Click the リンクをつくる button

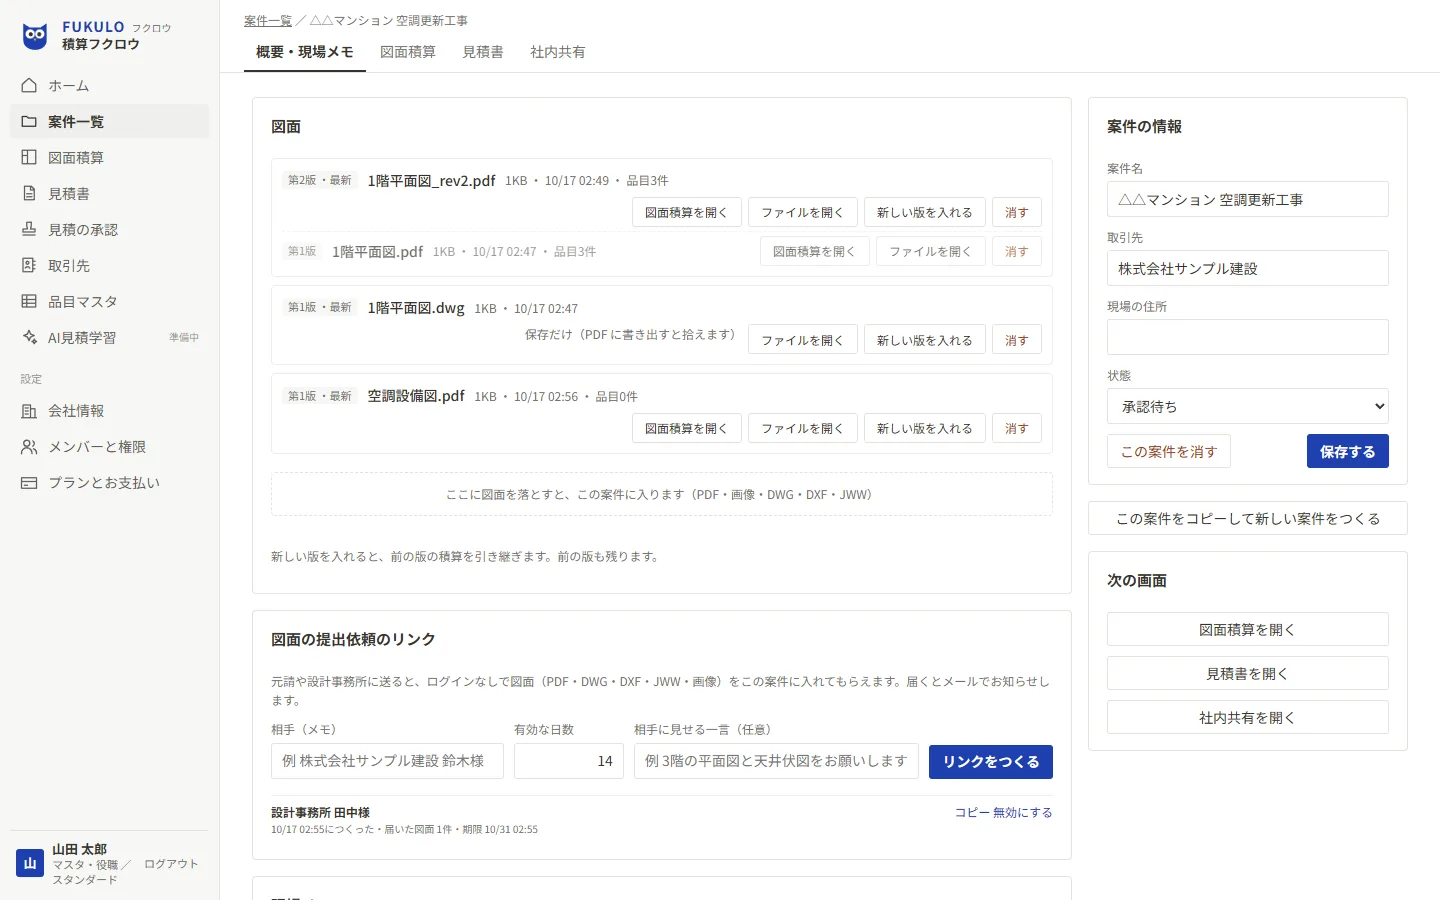point(991,761)
